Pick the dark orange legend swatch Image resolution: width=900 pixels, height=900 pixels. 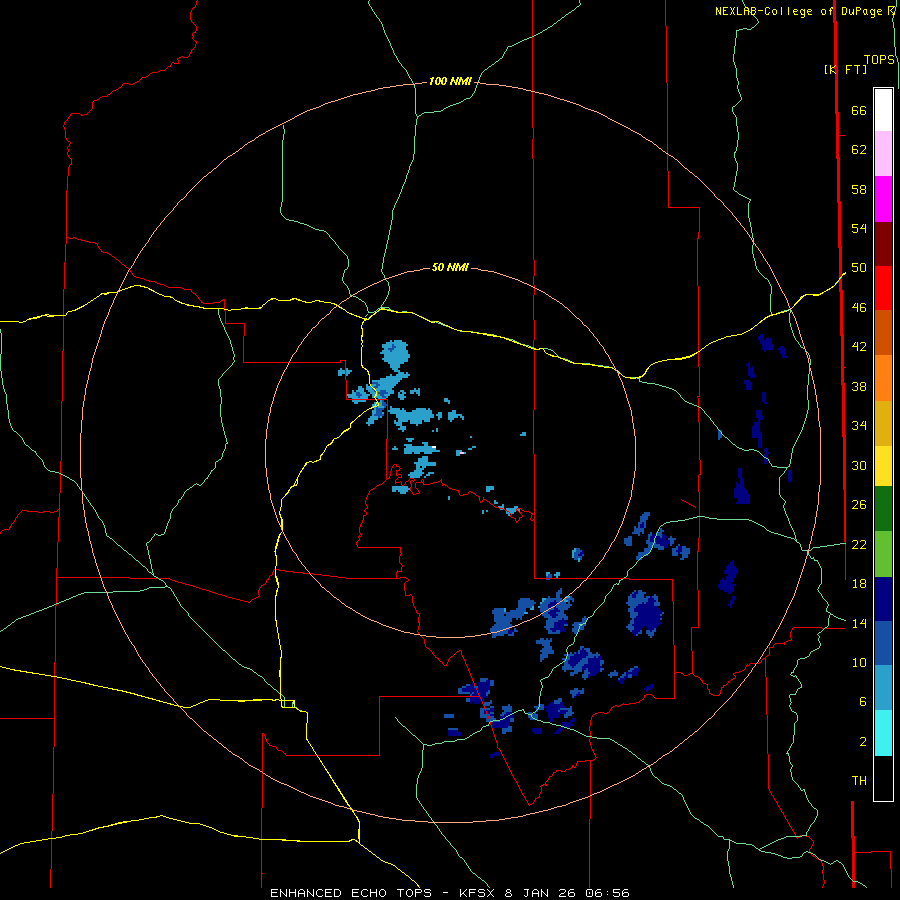883,332
